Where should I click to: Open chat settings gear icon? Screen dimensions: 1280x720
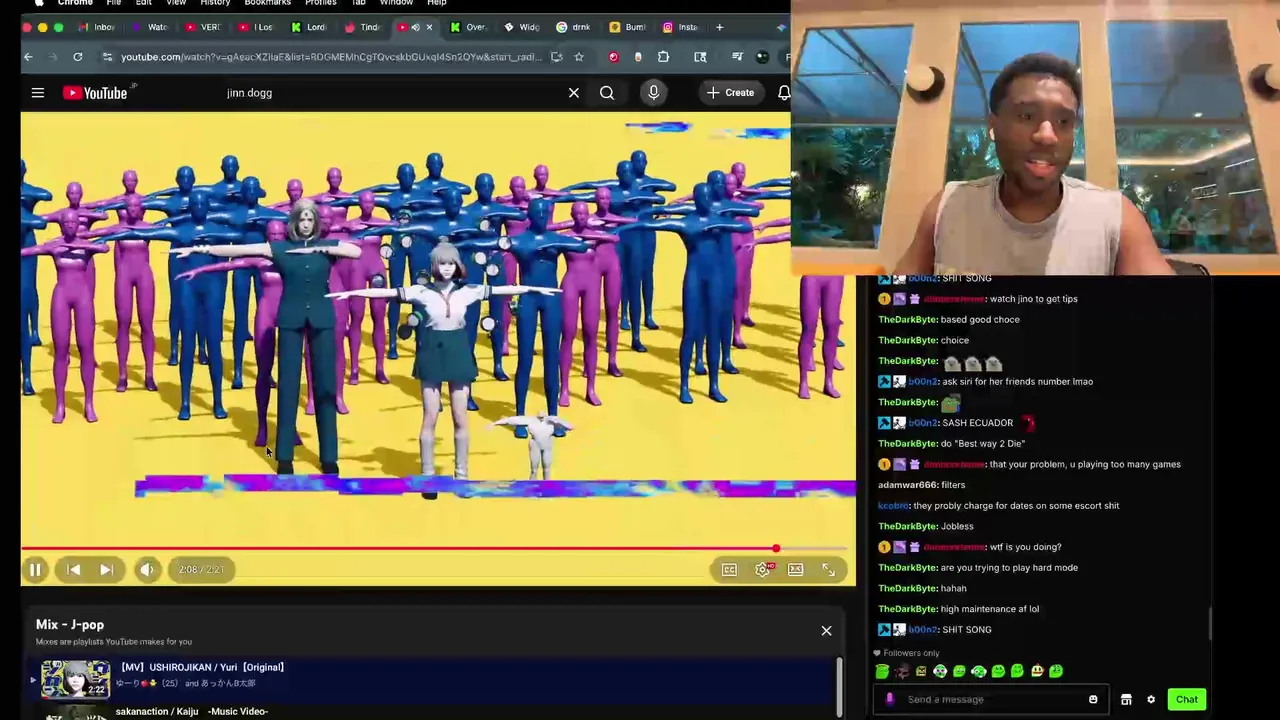[1151, 700]
